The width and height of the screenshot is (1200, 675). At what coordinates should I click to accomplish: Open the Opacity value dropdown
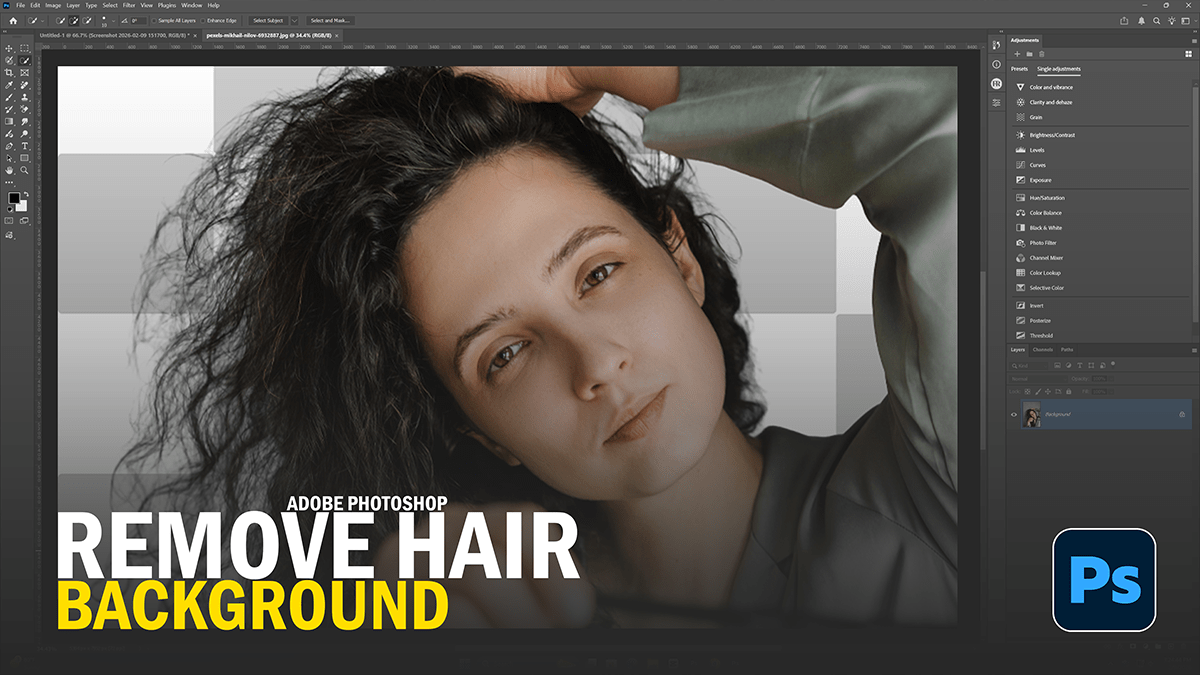(1111, 379)
